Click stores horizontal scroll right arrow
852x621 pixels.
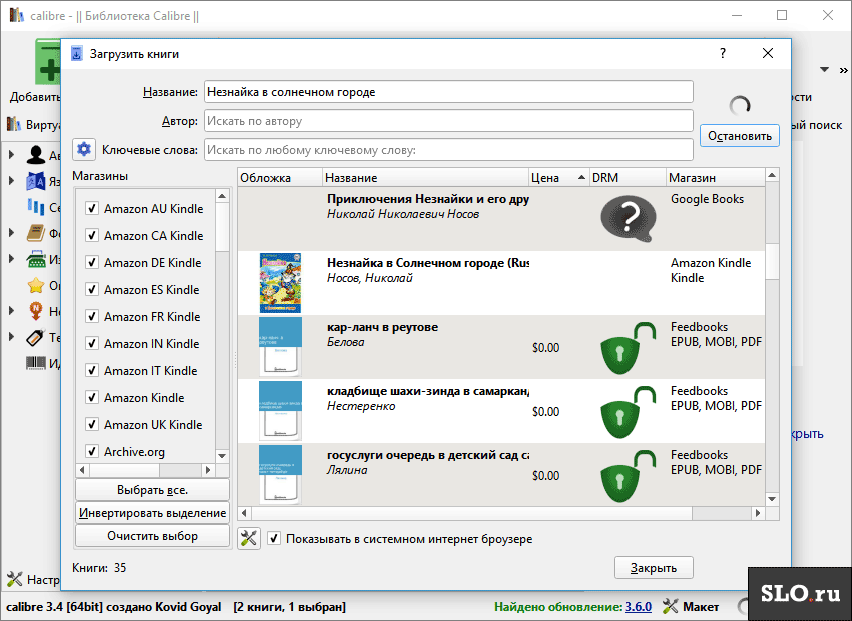pyautogui.click(x=208, y=469)
